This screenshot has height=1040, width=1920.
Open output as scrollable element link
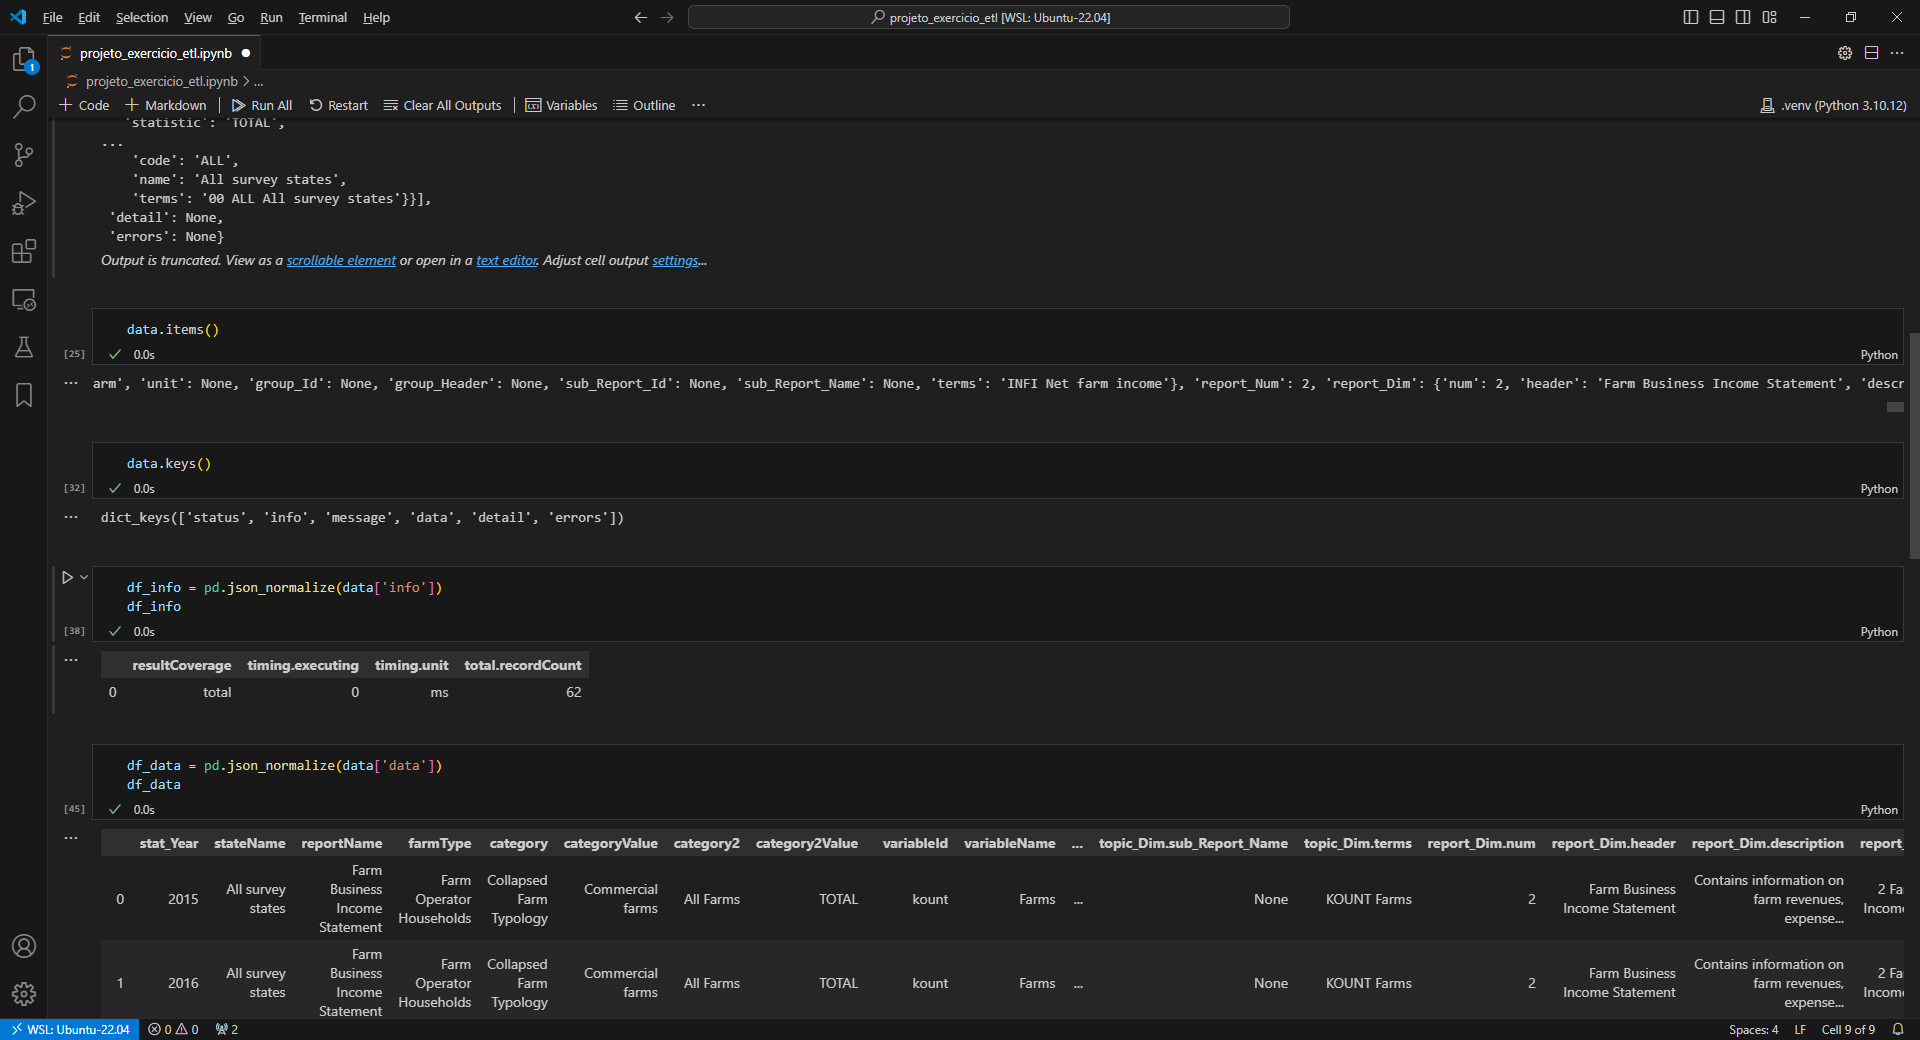point(341,260)
